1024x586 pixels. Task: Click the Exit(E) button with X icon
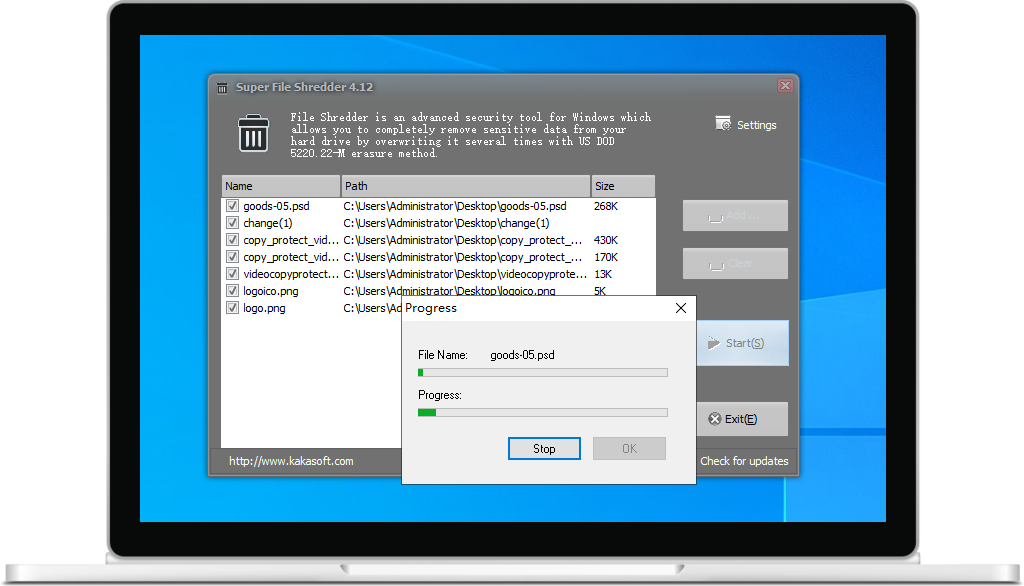click(x=734, y=419)
